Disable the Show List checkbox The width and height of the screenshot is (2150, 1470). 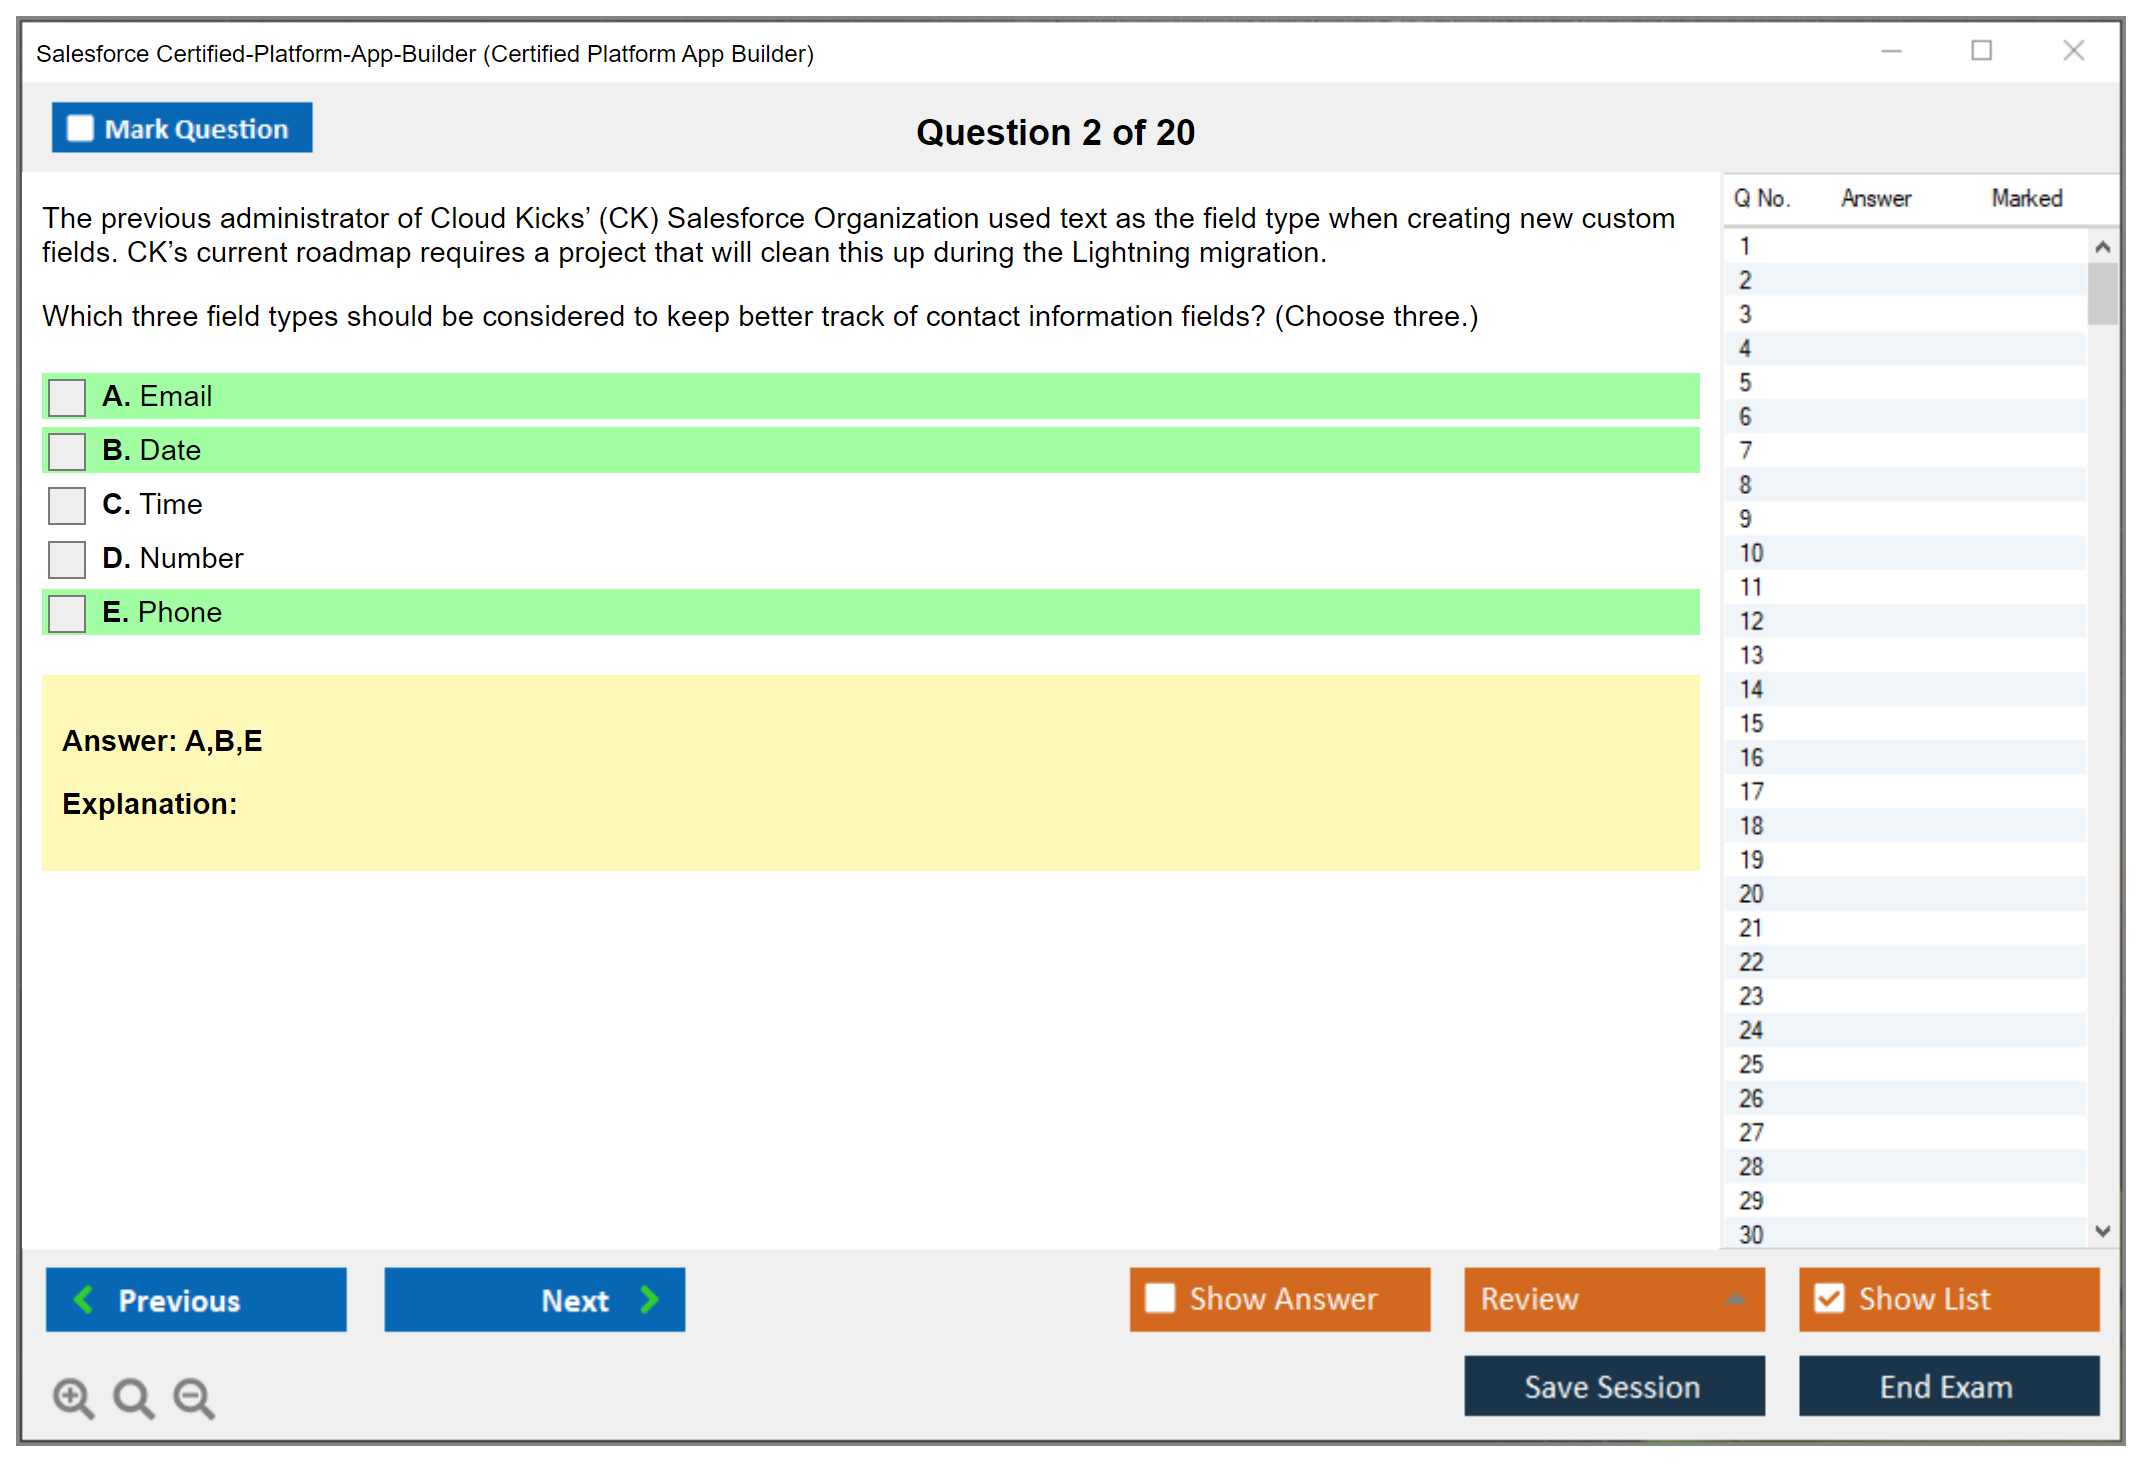pos(1829,1298)
